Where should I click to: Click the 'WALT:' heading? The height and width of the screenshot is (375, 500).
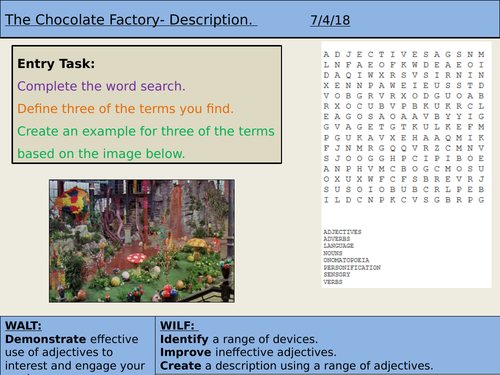(23, 325)
